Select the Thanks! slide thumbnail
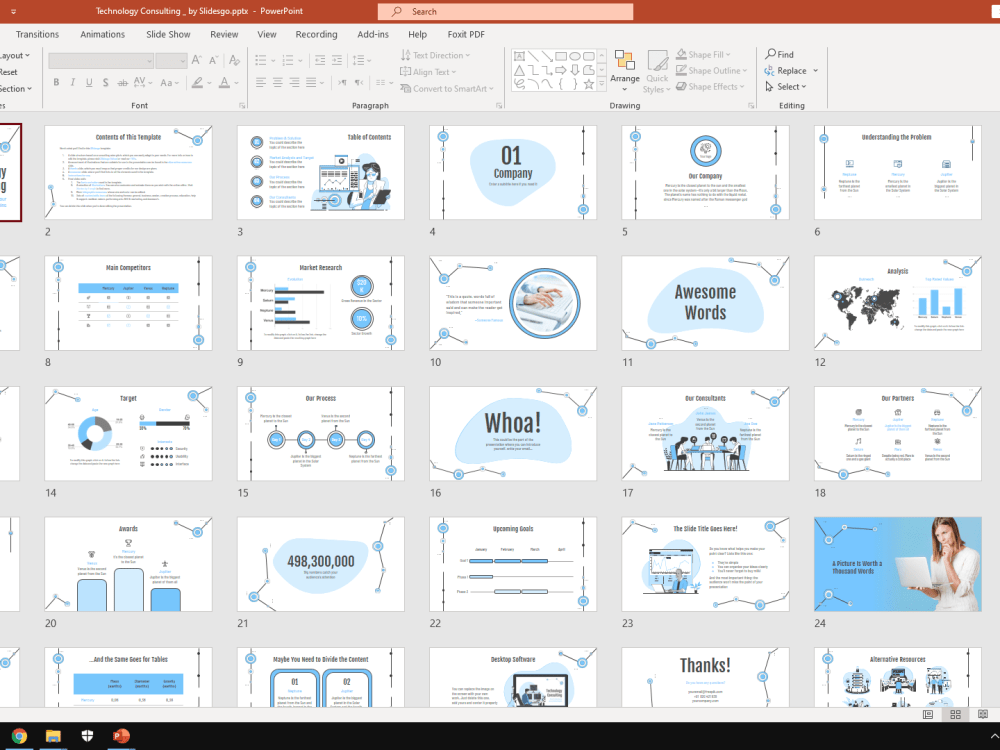1000x750 pixels. 705,677
